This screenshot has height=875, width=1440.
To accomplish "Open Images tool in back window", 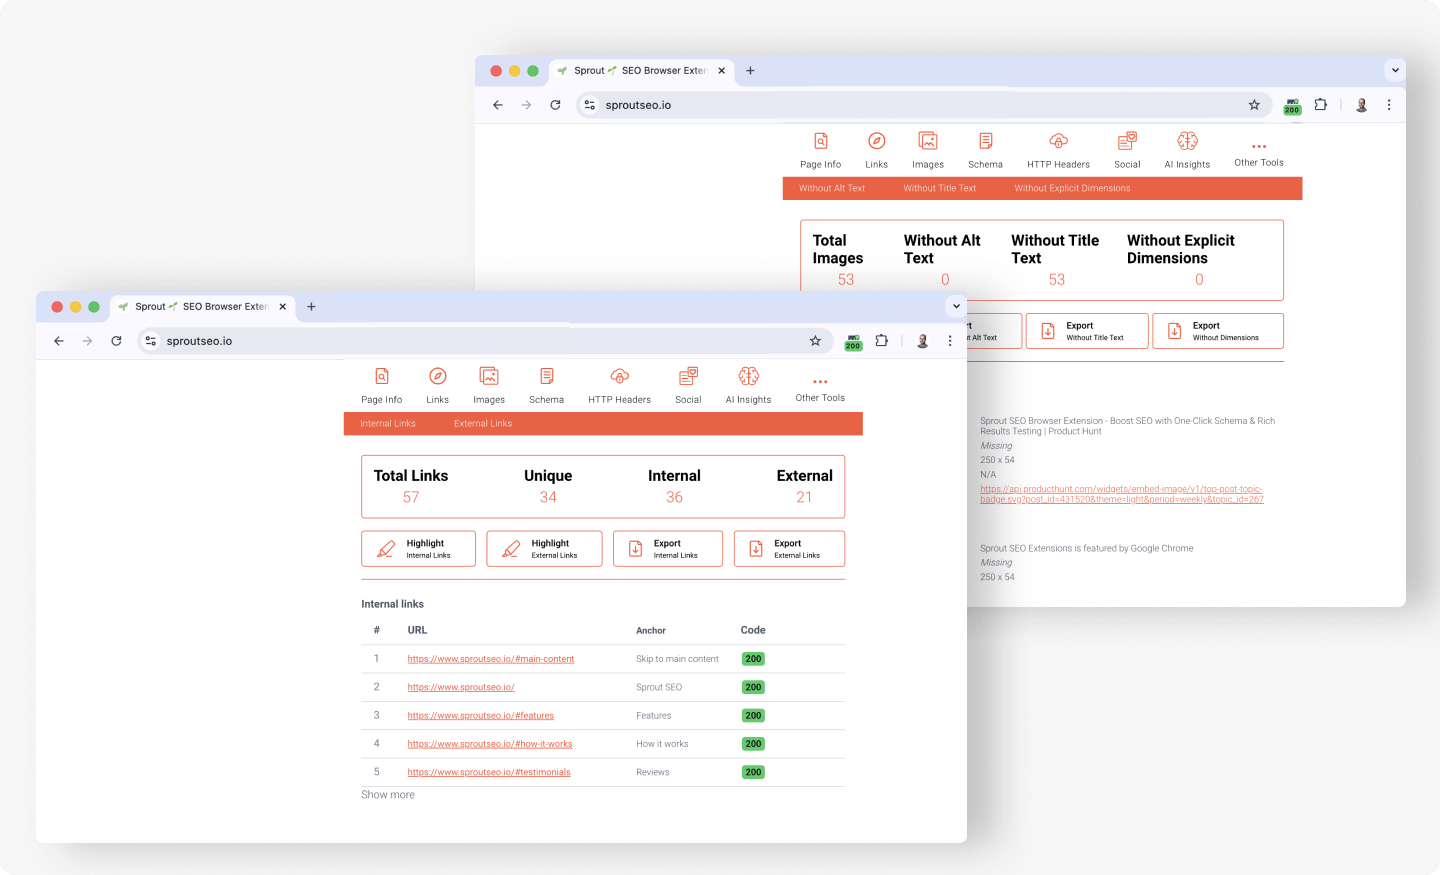I will coord(928,150).
